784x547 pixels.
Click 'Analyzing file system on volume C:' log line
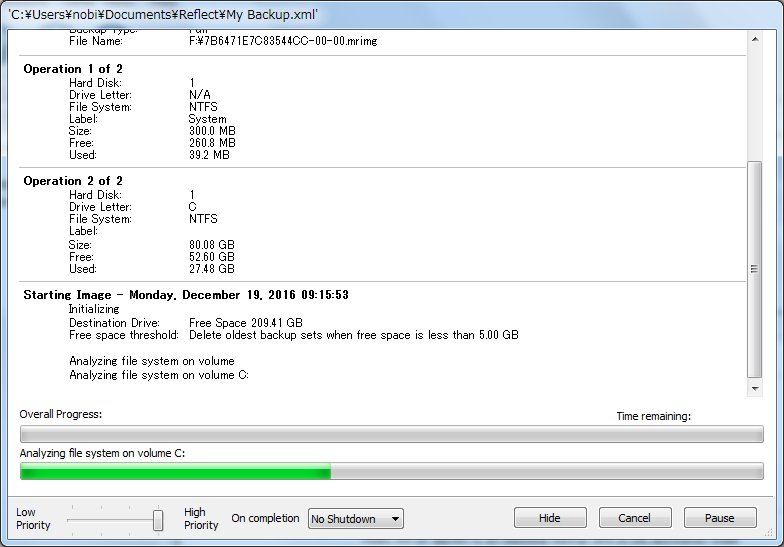(159, 375)
